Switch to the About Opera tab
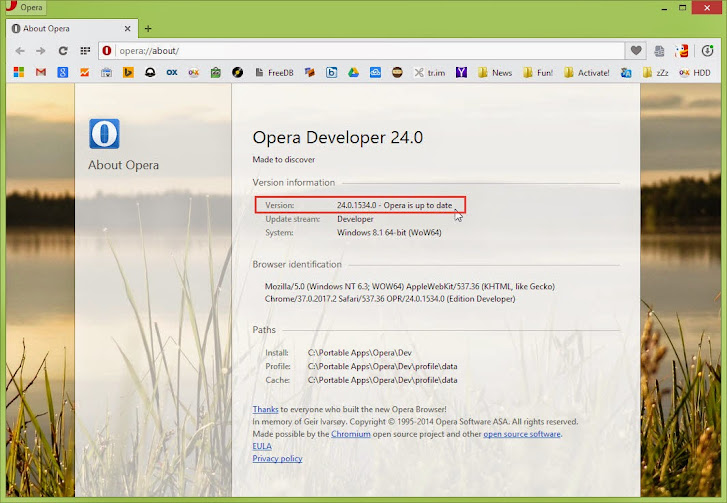The height and width of the screenshot is (503, 727). pyautogui.click(x=70, y=29)
